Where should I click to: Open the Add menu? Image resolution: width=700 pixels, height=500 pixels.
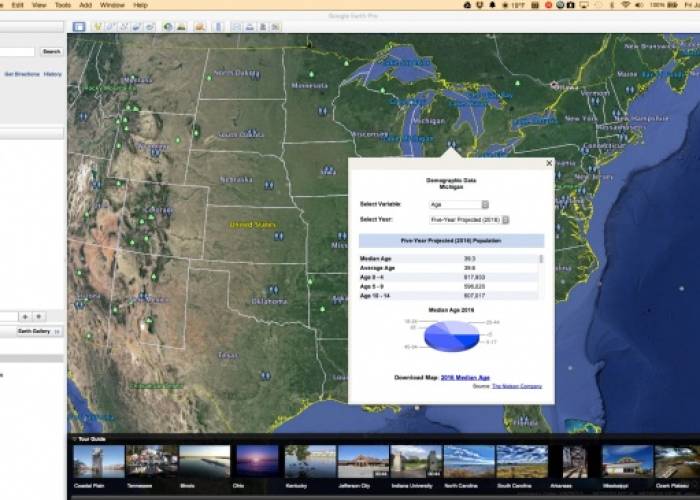85,5
